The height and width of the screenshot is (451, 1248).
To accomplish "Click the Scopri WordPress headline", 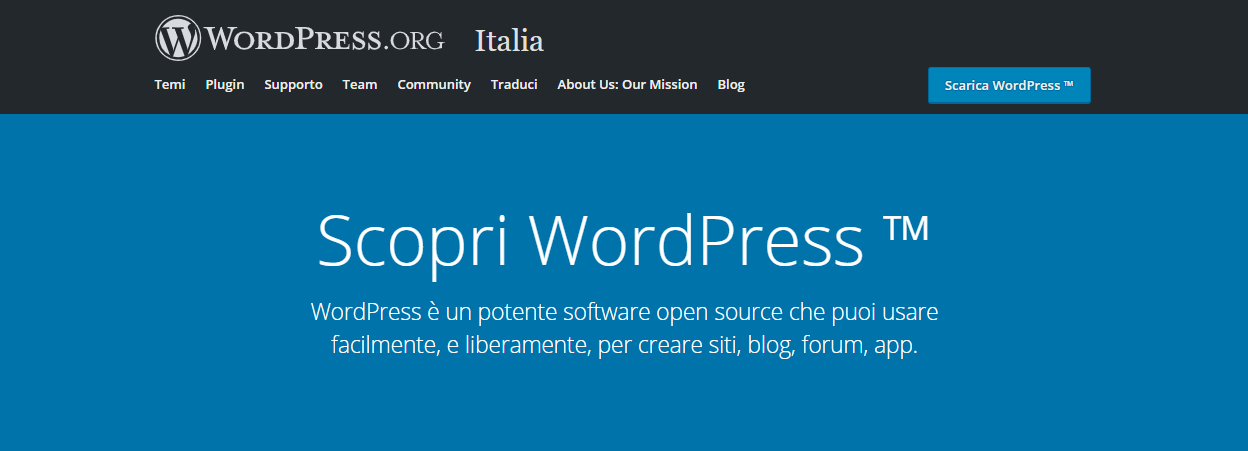I will pos(590,241).
